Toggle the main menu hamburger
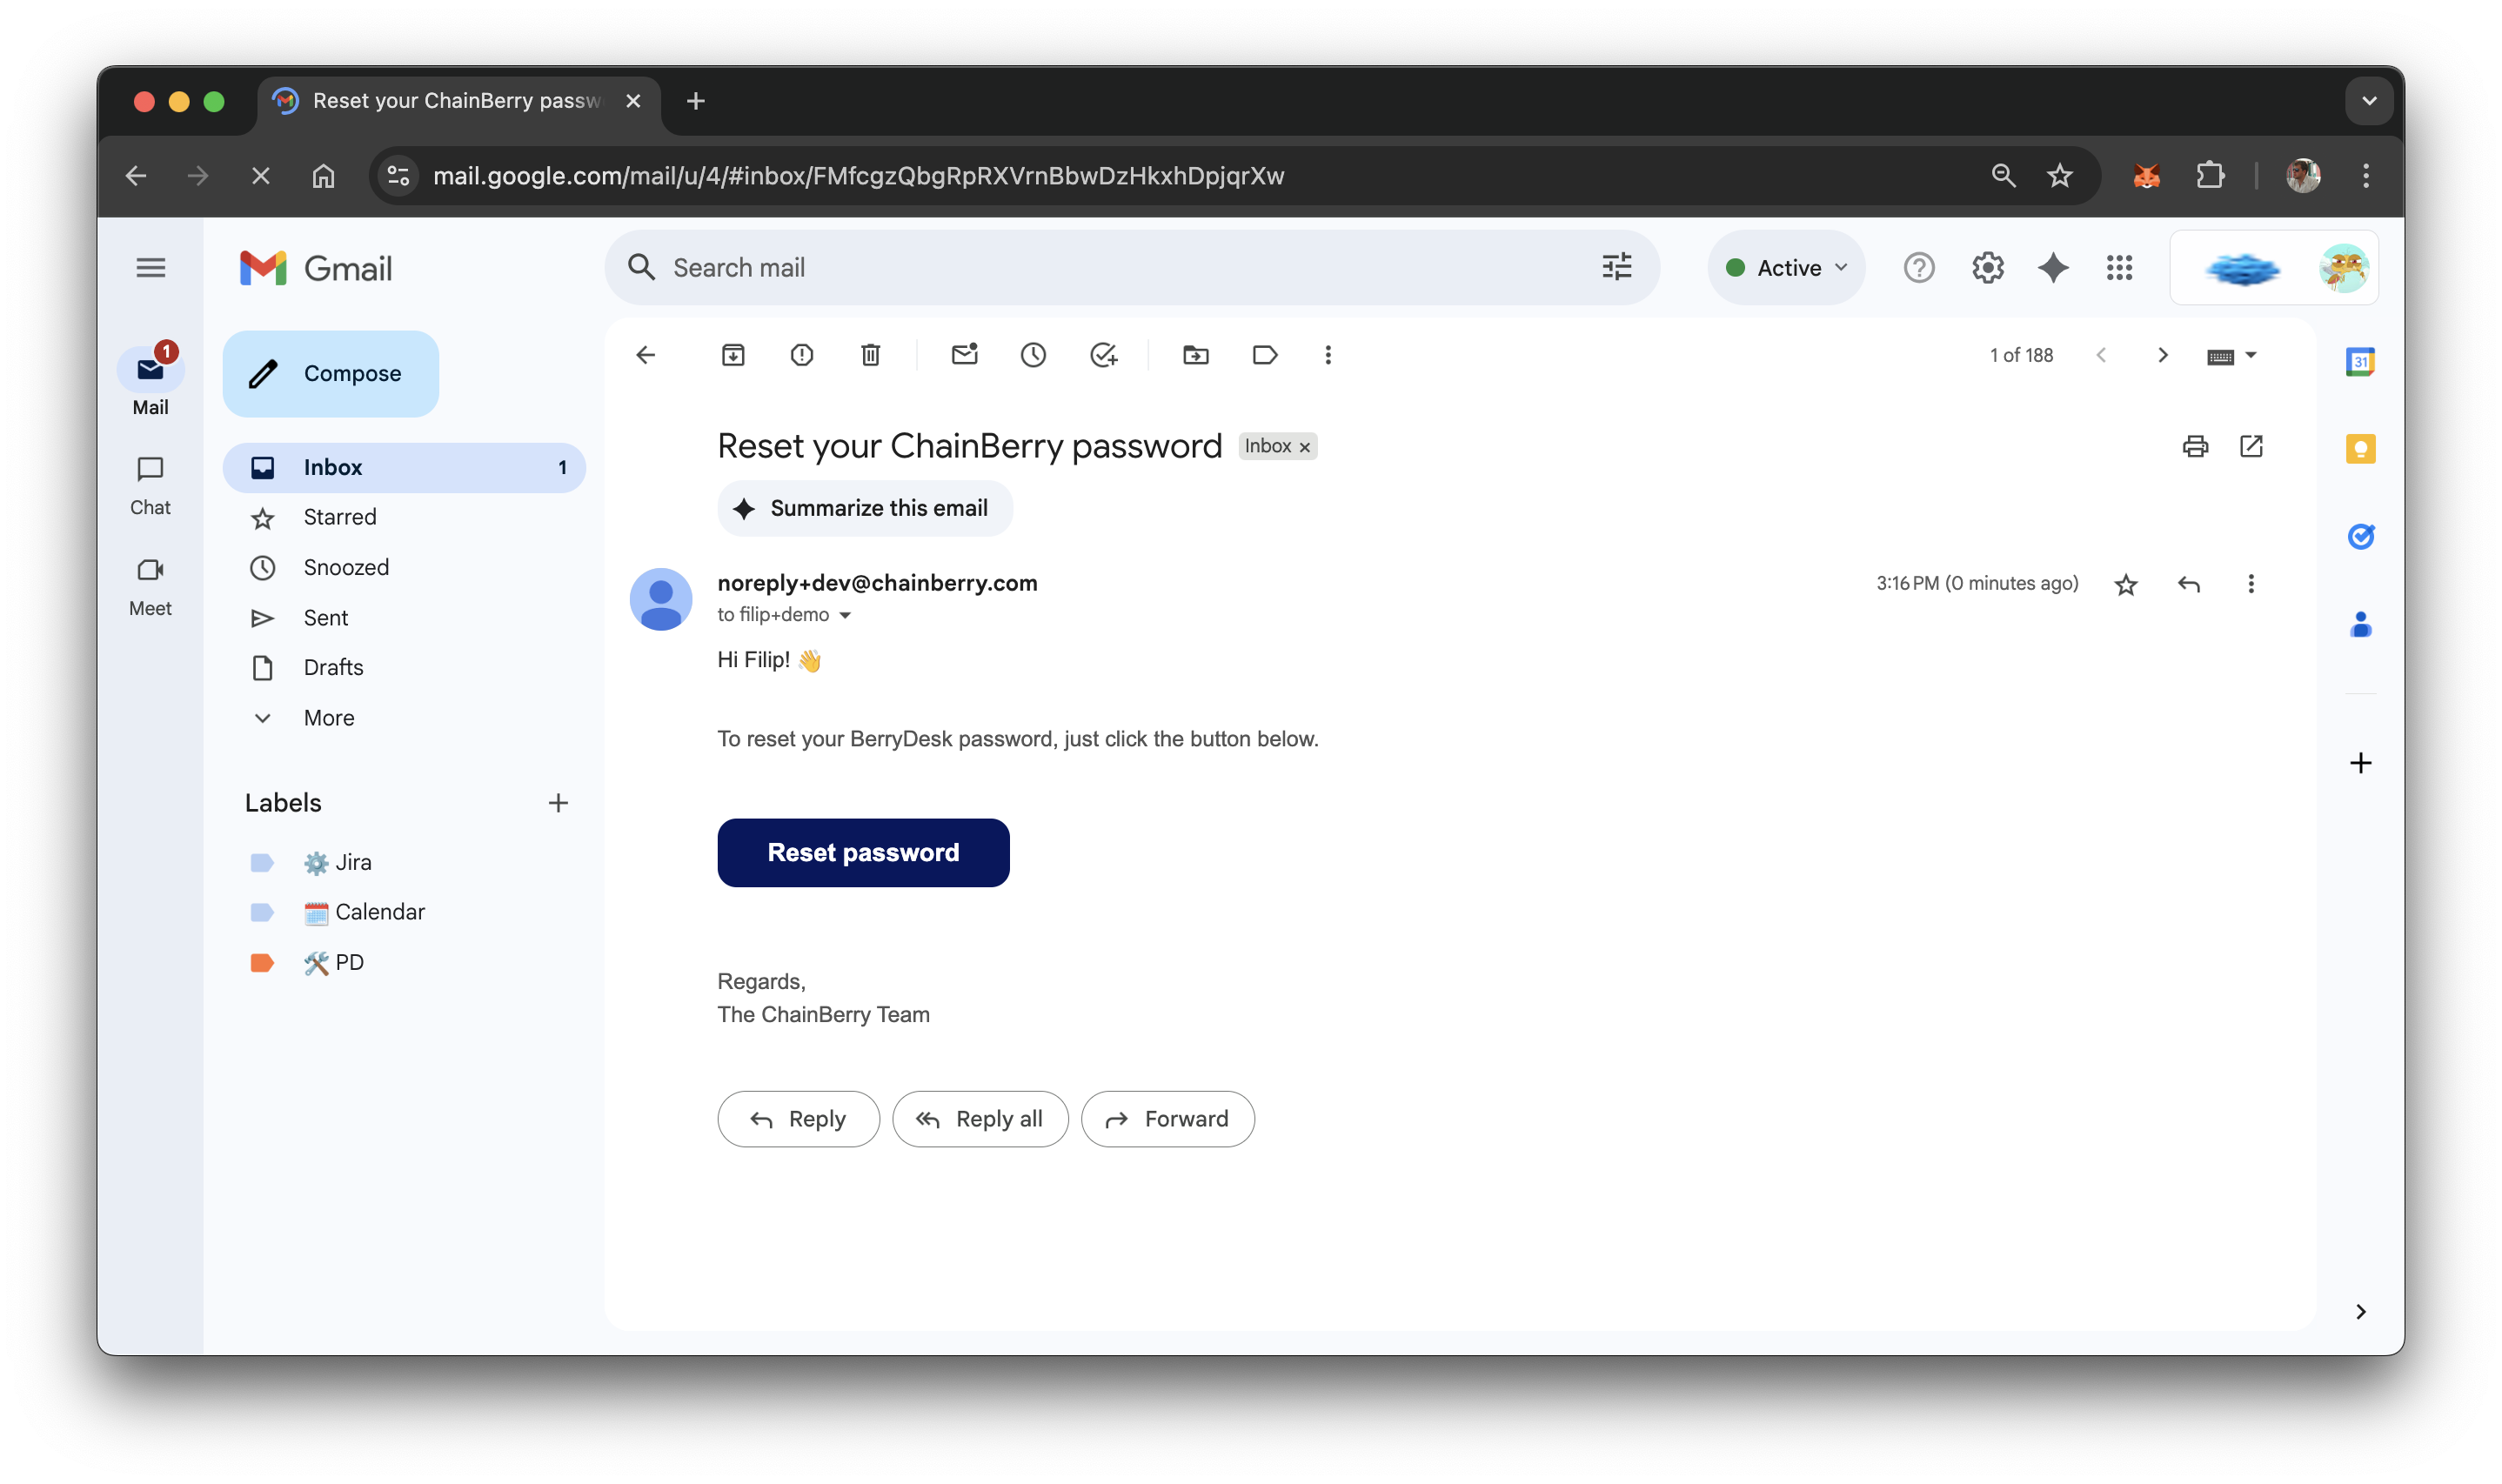This screenshot has height=1484, width=2502. pyautogui.click(x=151, y=268)
